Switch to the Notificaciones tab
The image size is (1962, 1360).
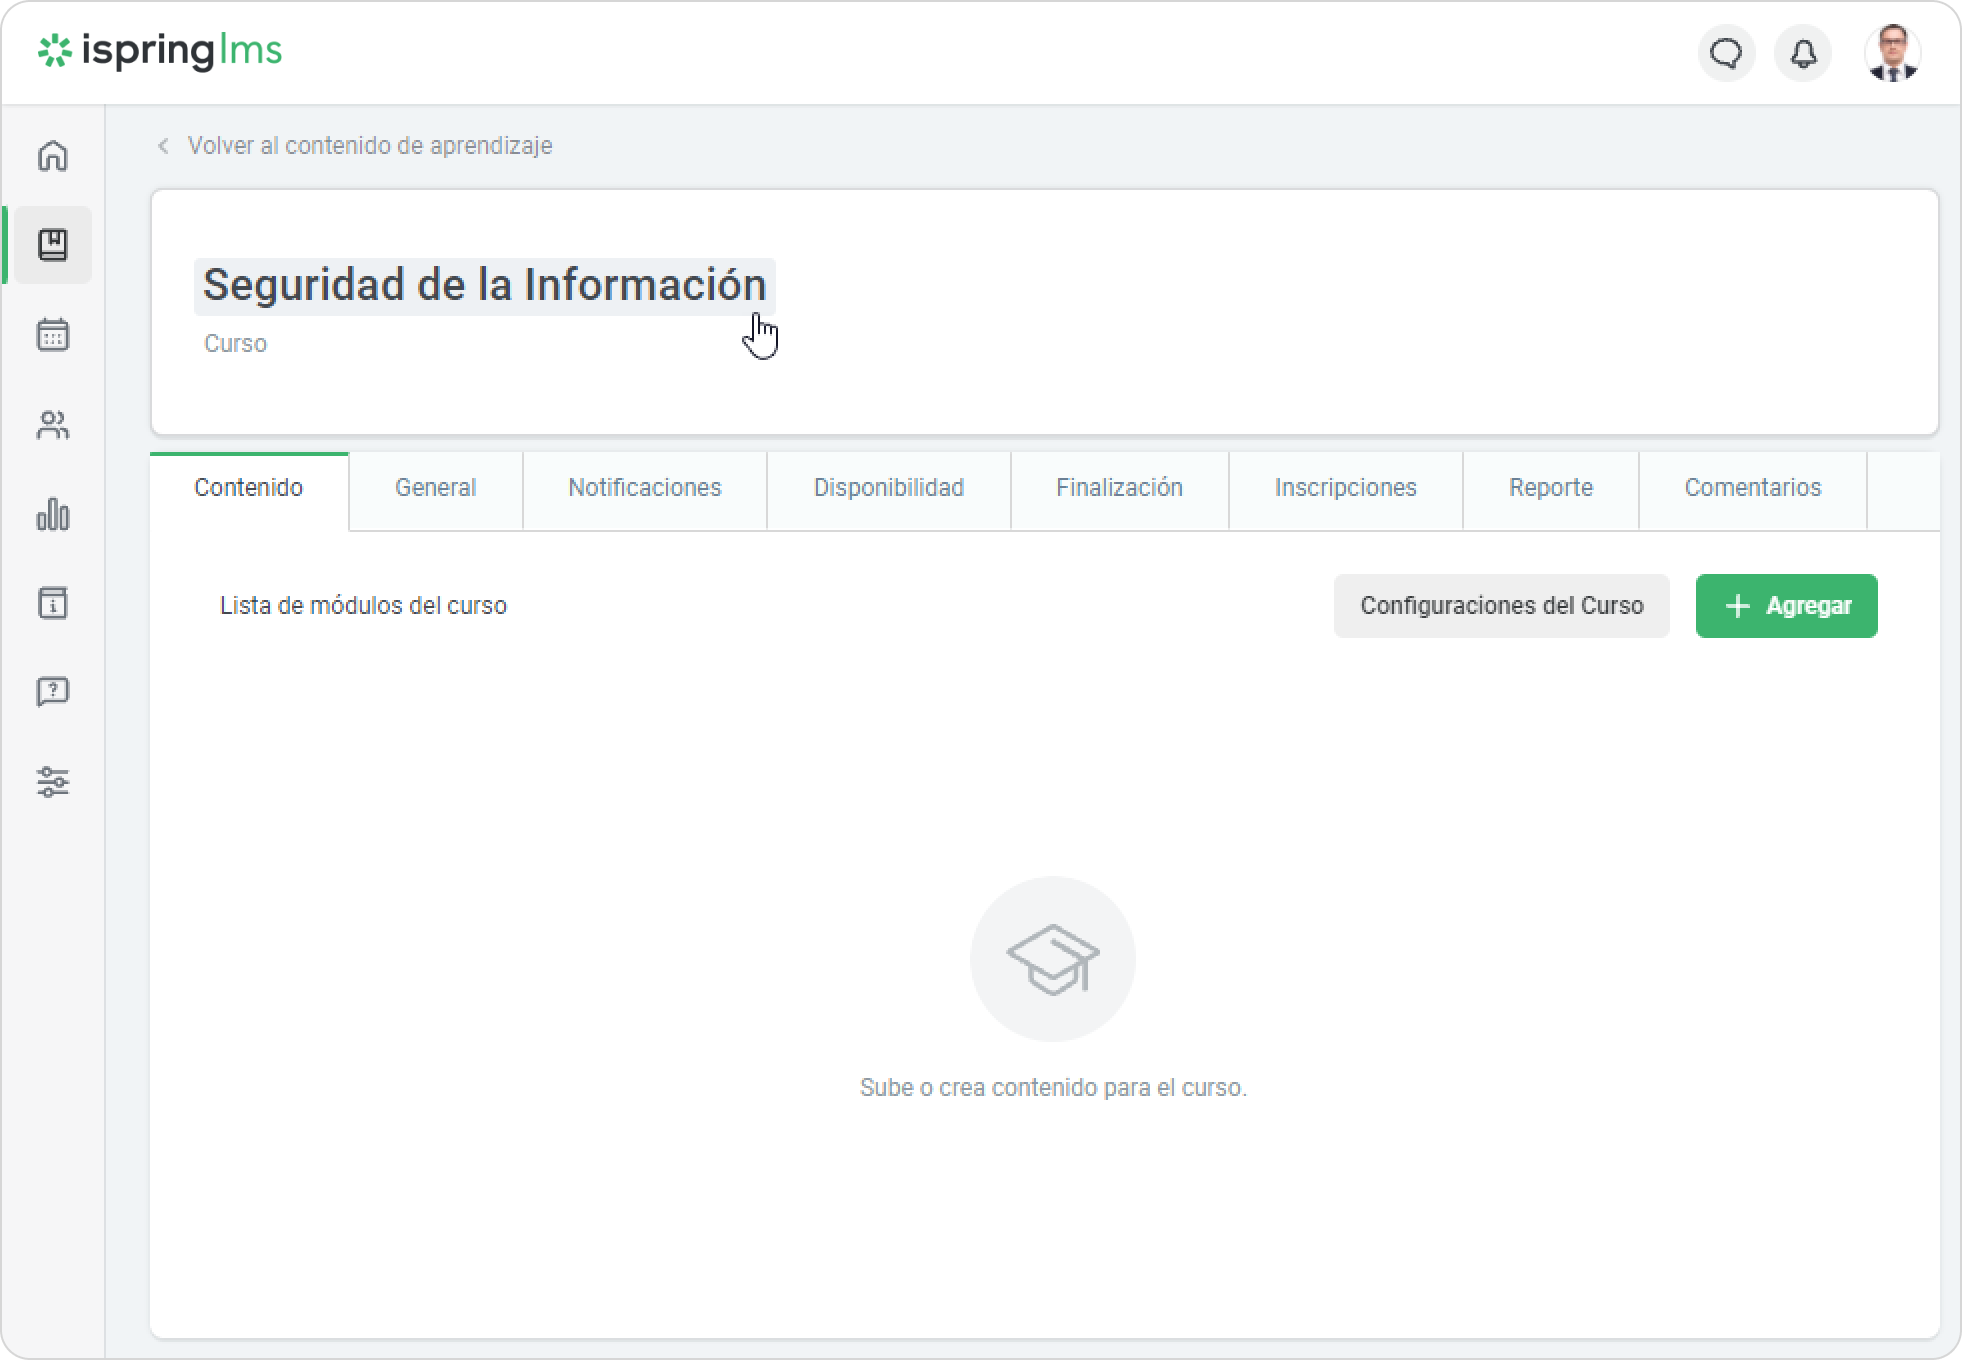point(644,488)
